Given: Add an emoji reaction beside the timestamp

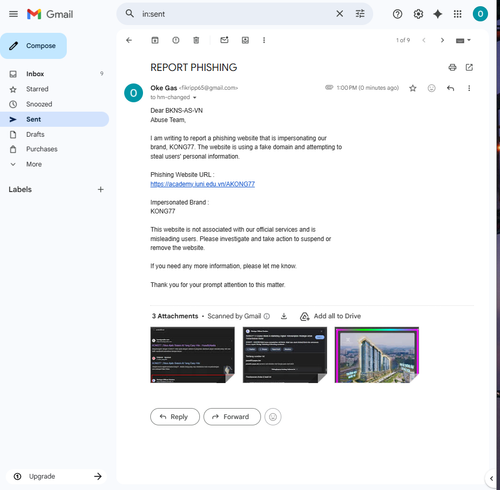Looking at the screenshot, I should pyautogui.click(x=432, y=88).
